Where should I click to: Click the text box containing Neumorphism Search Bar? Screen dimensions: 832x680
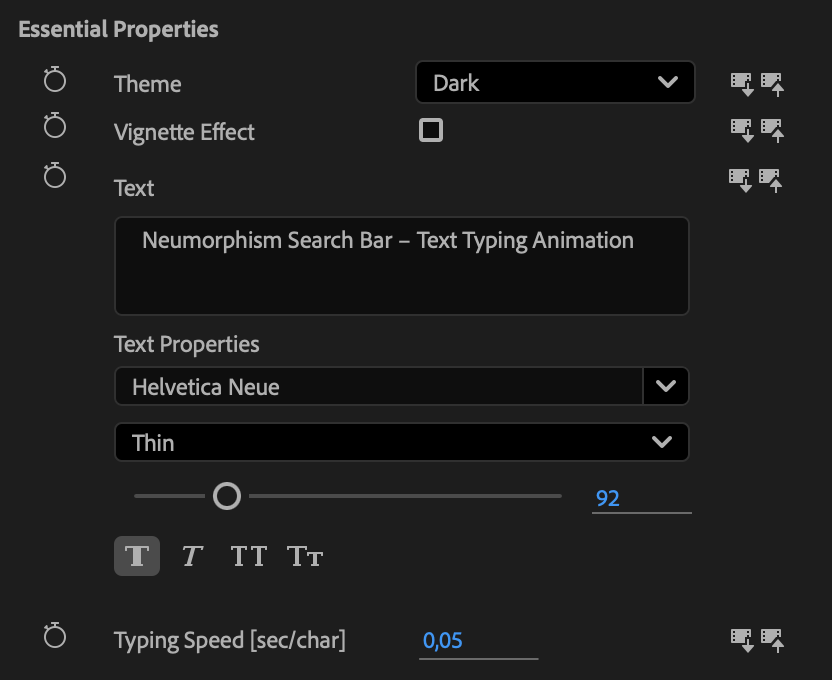(401, 266)
